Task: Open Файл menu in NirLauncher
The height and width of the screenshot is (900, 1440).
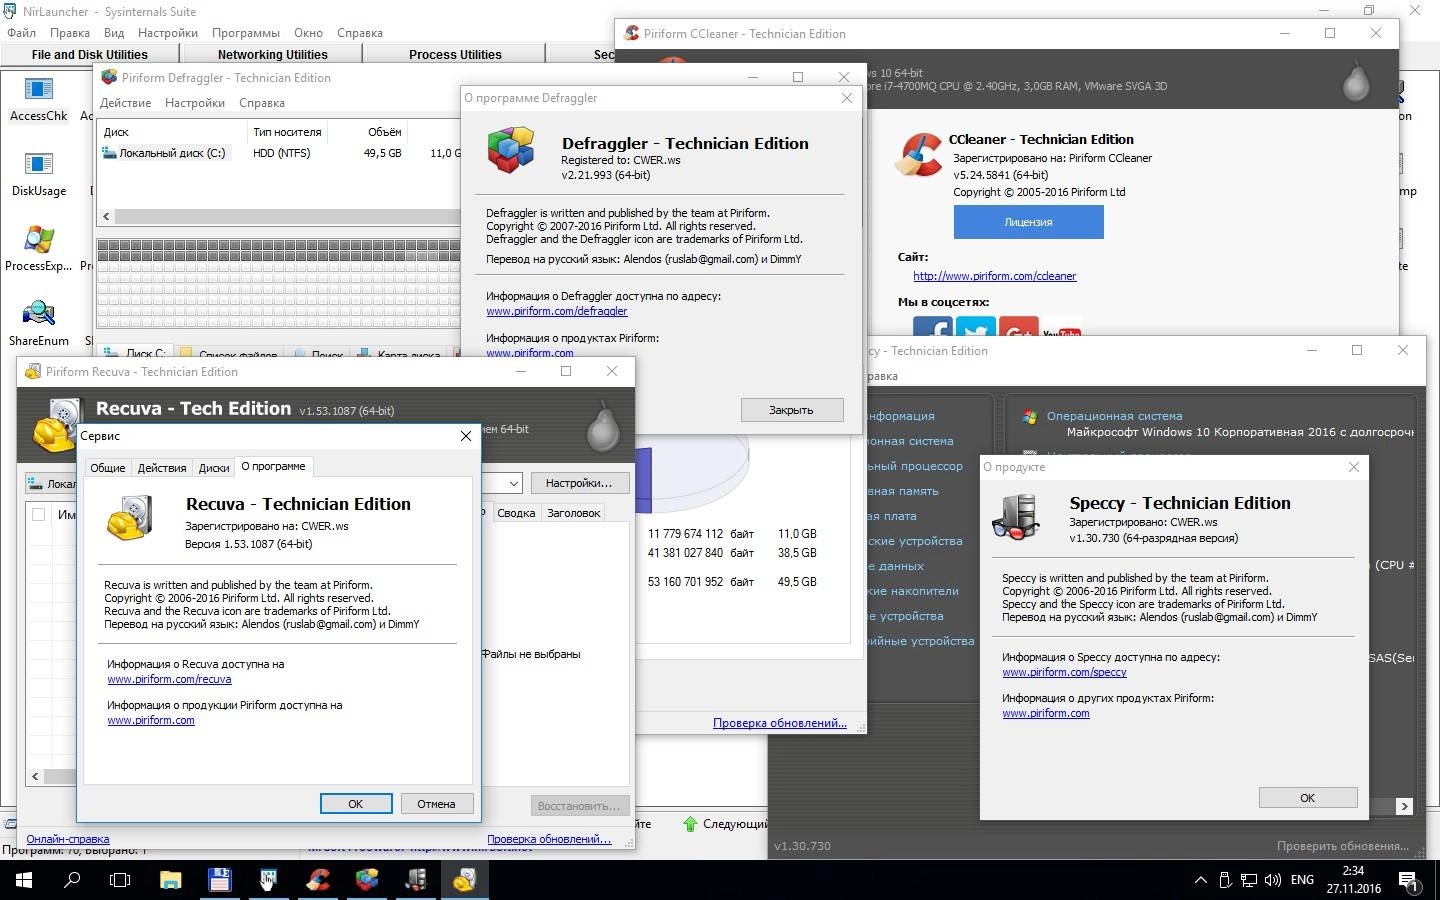Action: 21,33
